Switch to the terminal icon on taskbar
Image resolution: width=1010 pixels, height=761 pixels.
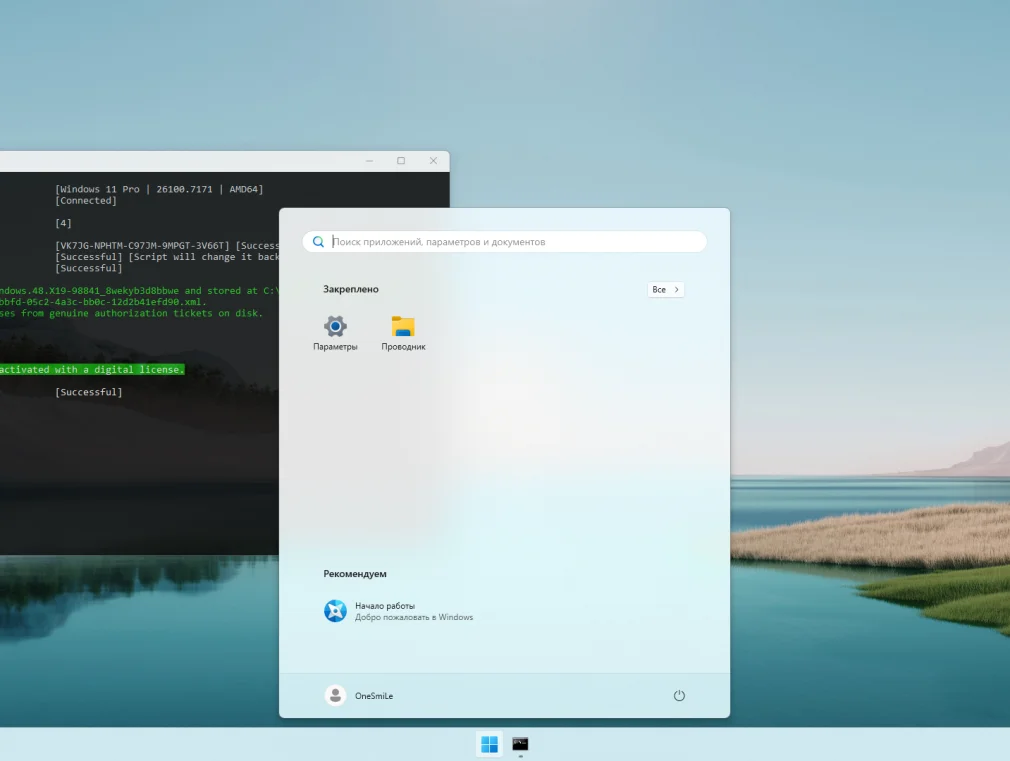coord(520,744)
